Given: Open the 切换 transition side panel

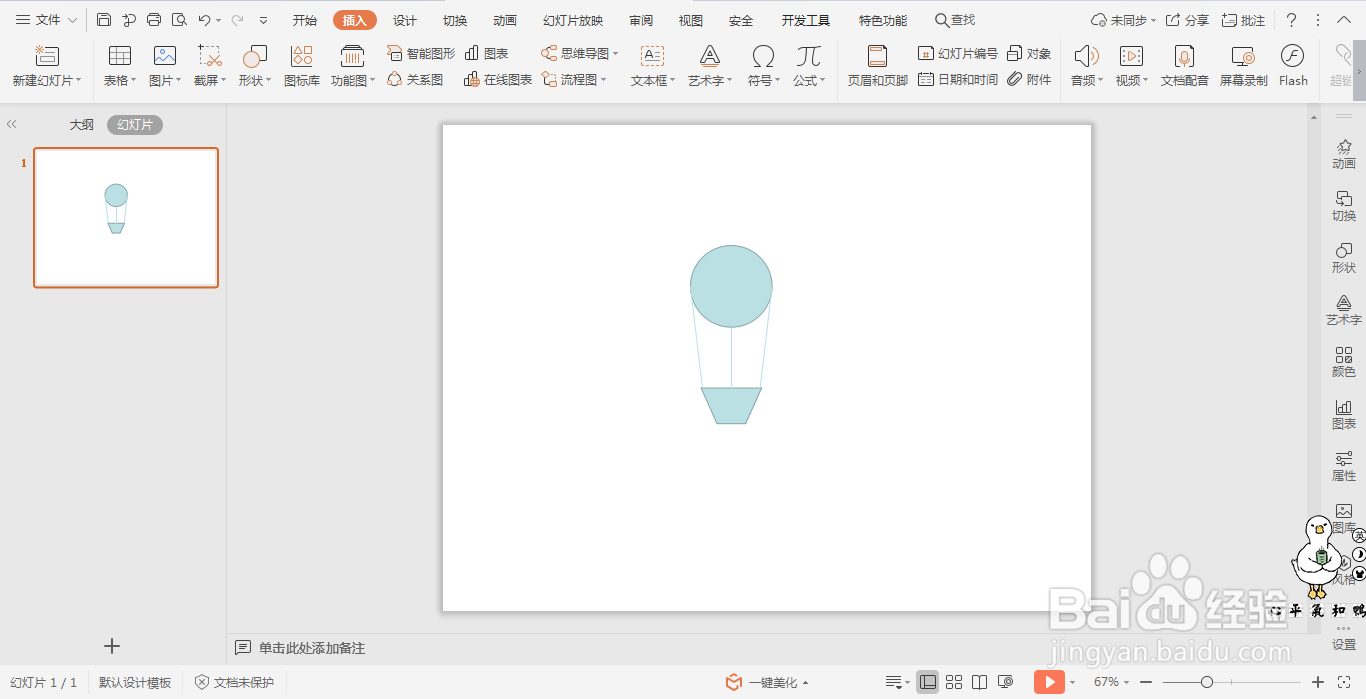Looking at the screenshot, I should (x=1344, y=206).
